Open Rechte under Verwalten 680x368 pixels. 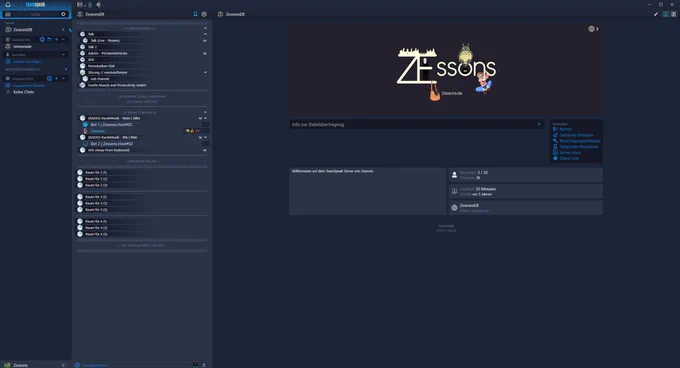565,129
